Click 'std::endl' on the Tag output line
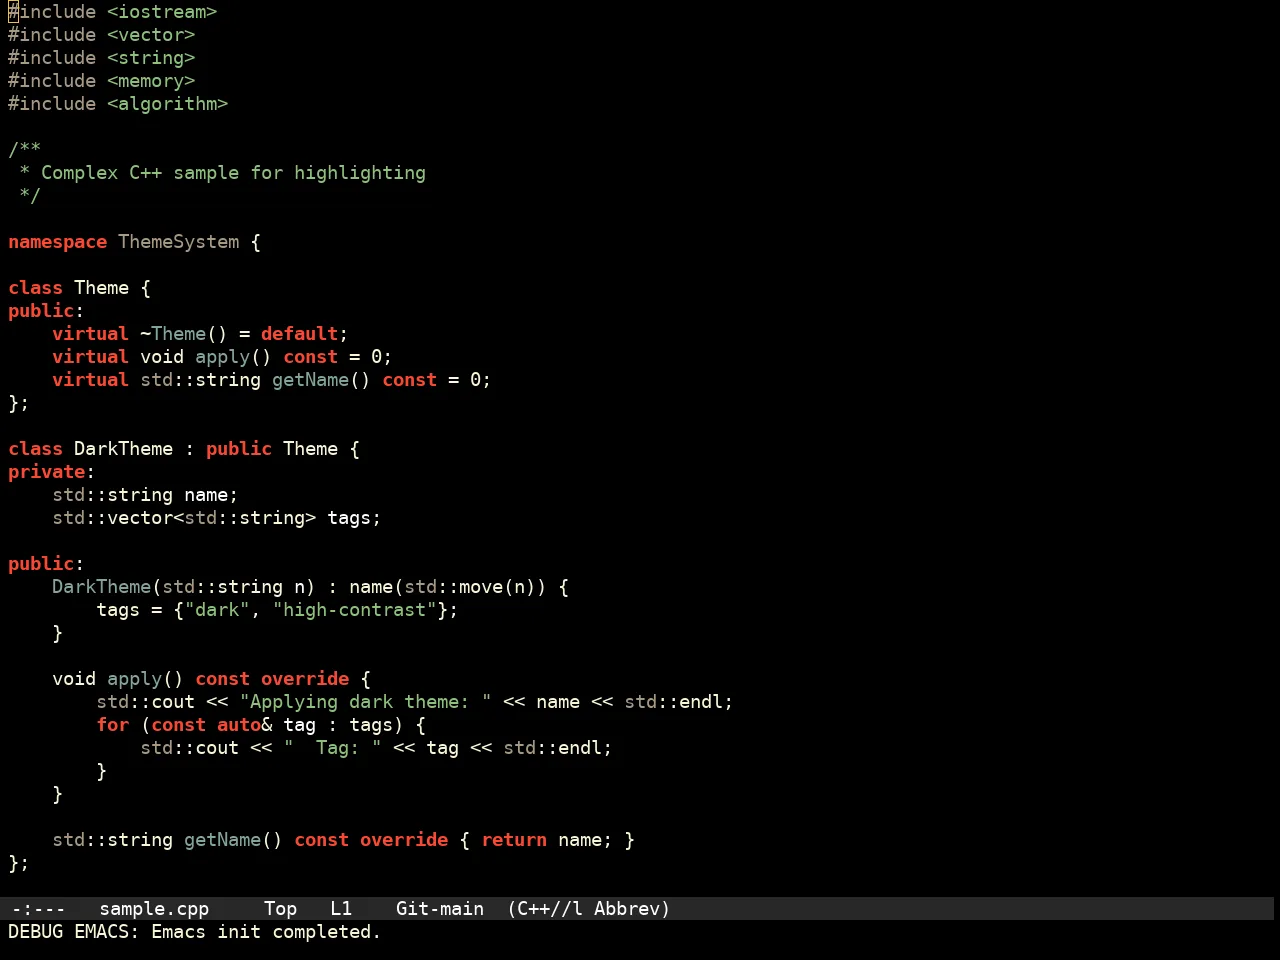The image size is (1280, 960). tap(552, 748)
